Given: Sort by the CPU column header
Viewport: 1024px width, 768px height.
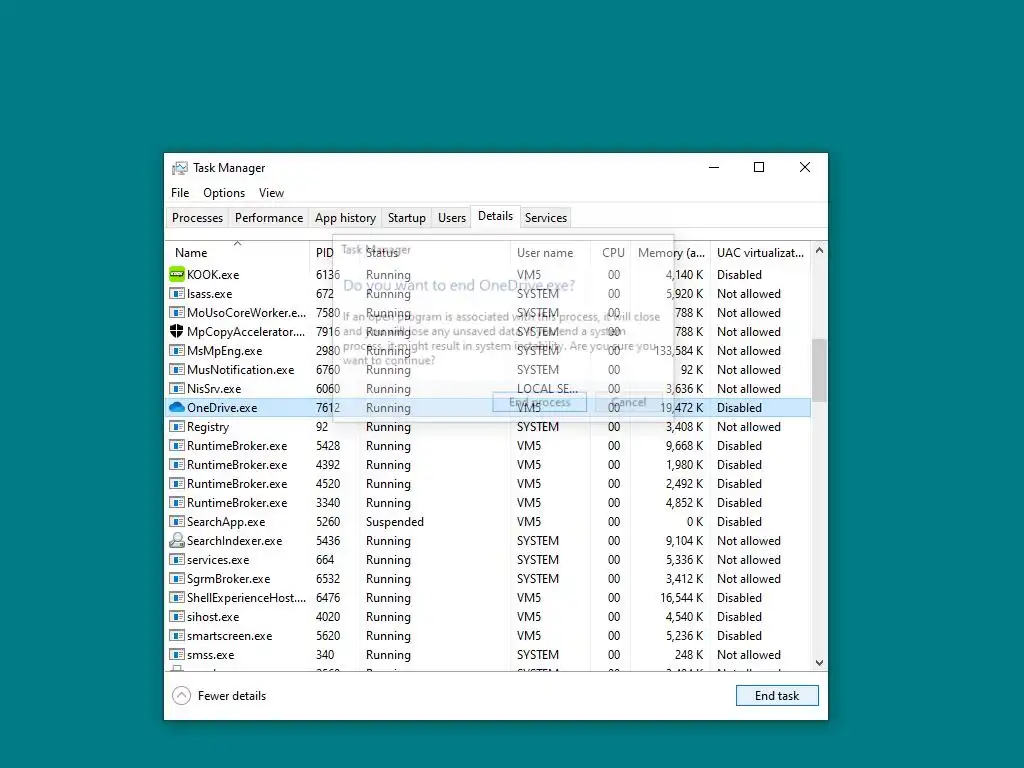Looking at the screenshot, I should click(x=613, y=253).
